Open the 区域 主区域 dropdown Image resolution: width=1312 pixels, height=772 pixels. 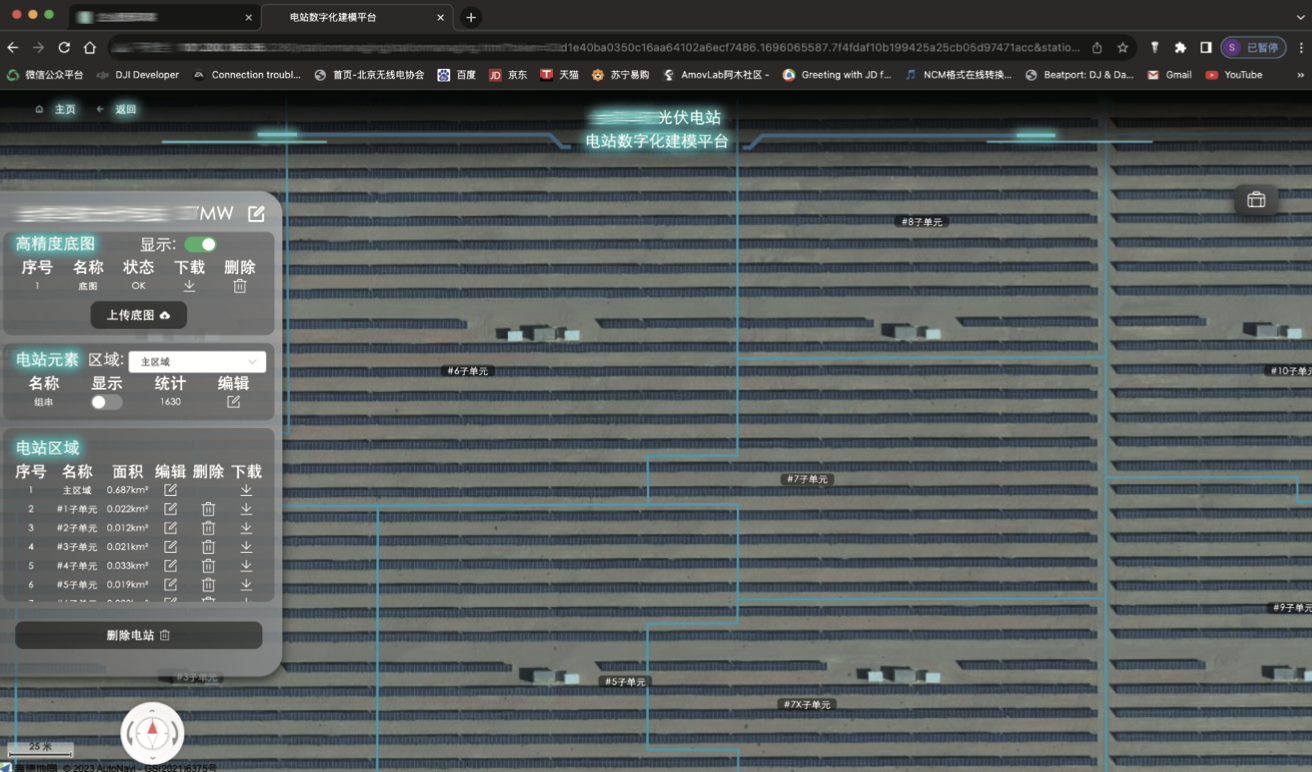[197, 361]
